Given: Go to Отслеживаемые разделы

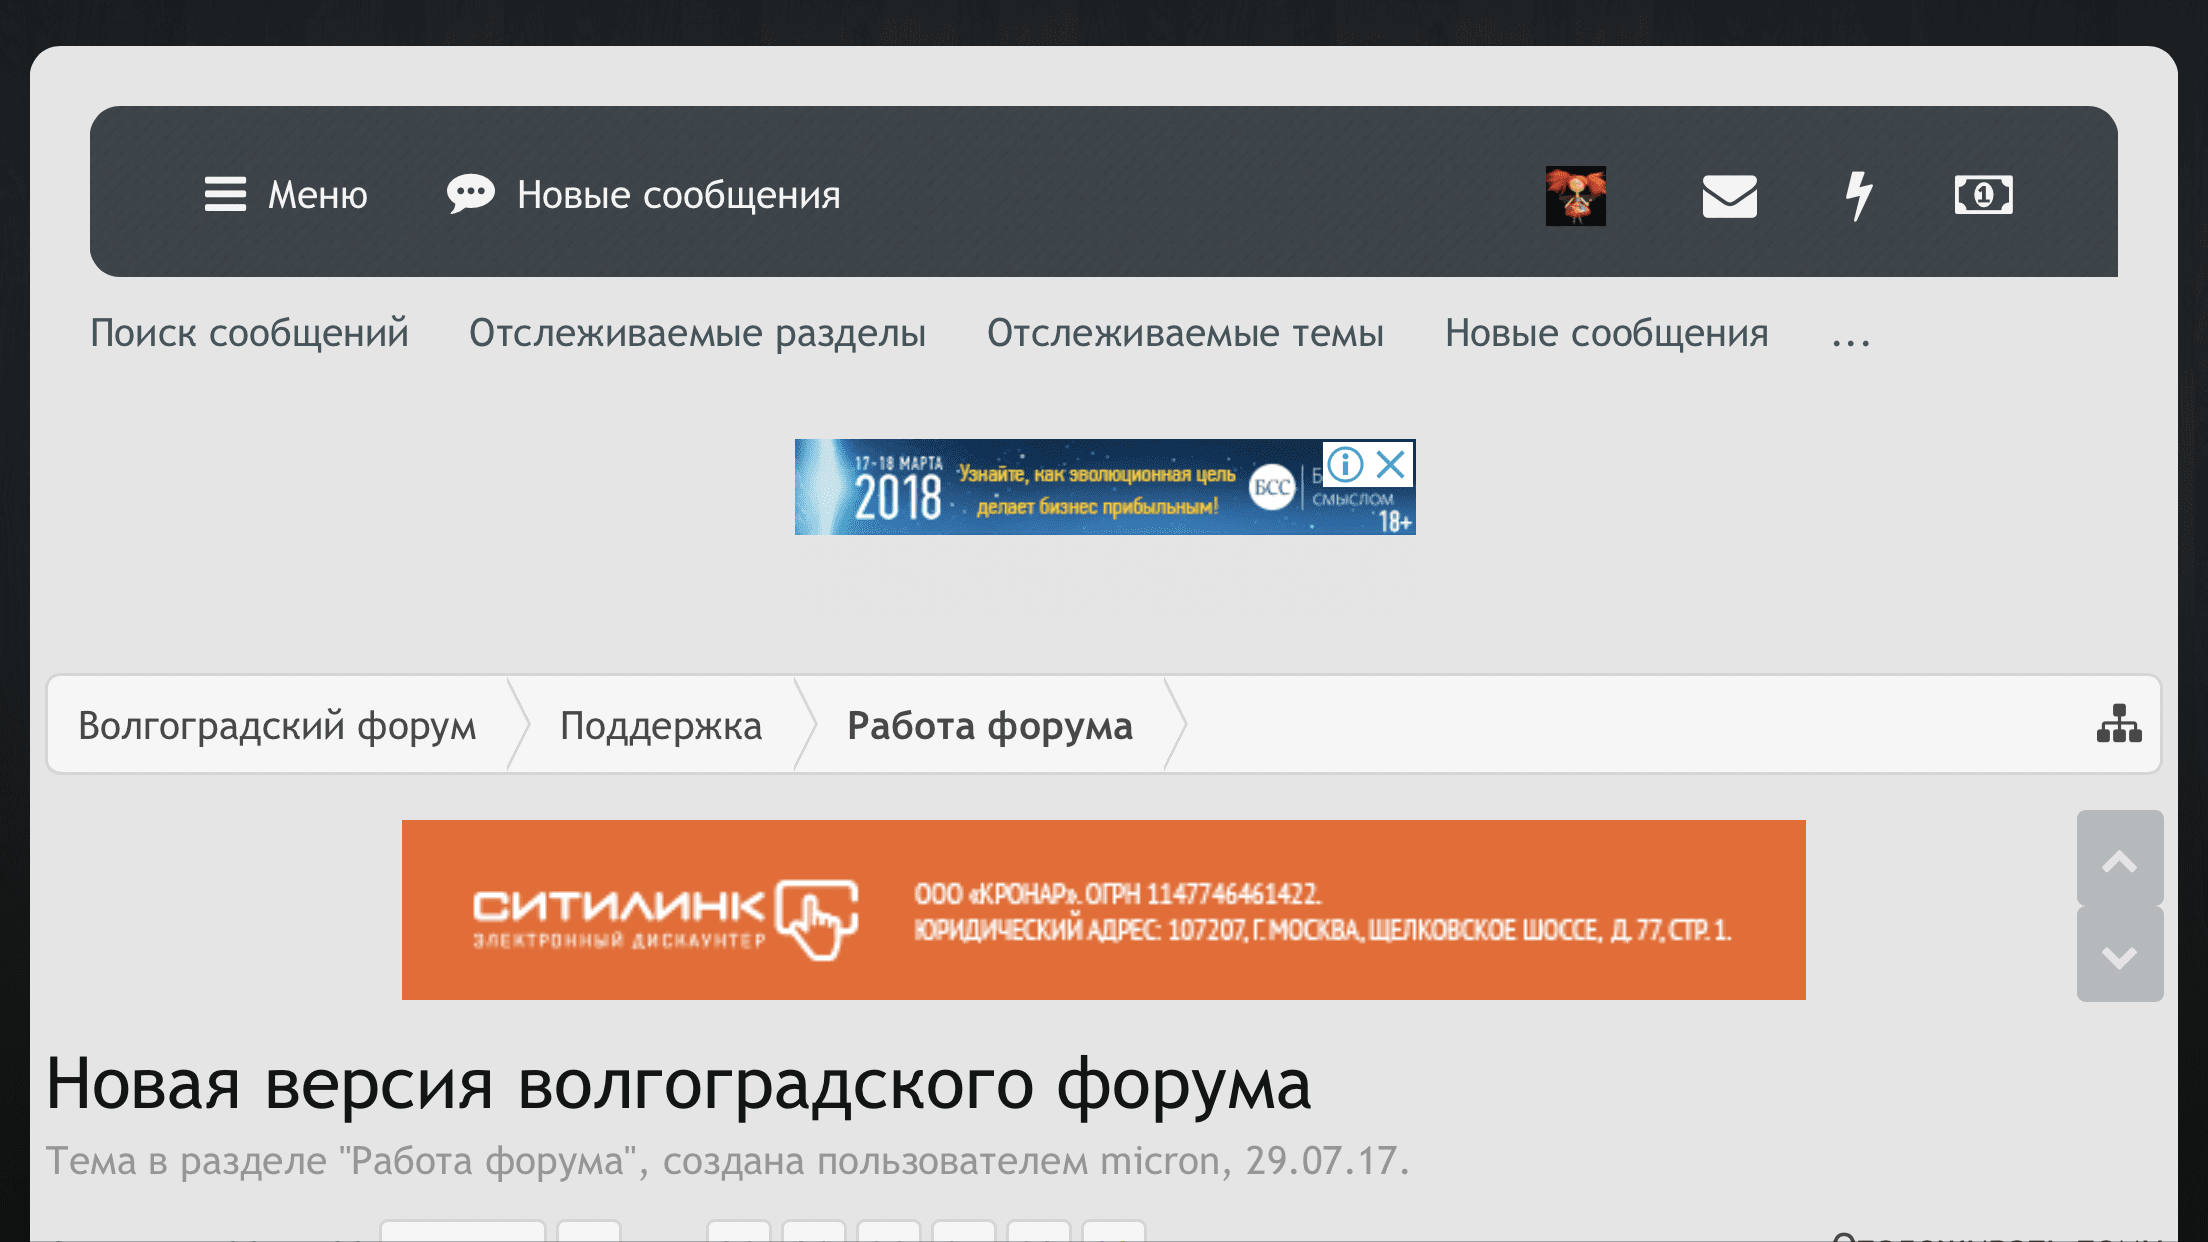Looking at the screenshot, I should 697,333.
